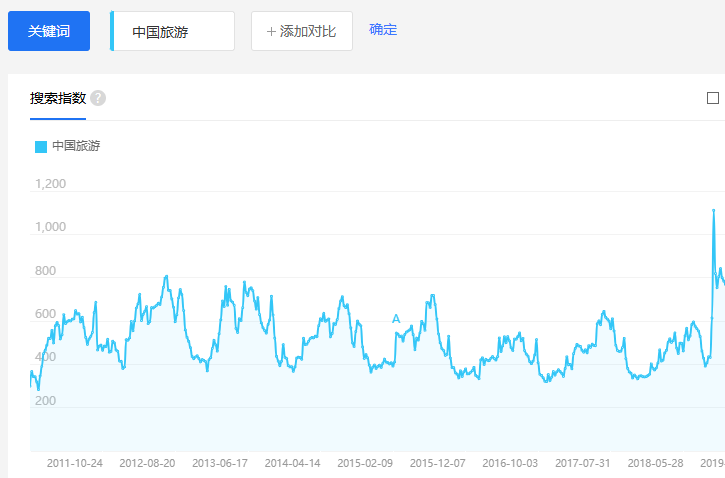The height and width of the screenshot is (478, 725).
Task: Click the 200 y-axis label
Action: point(45,400)
